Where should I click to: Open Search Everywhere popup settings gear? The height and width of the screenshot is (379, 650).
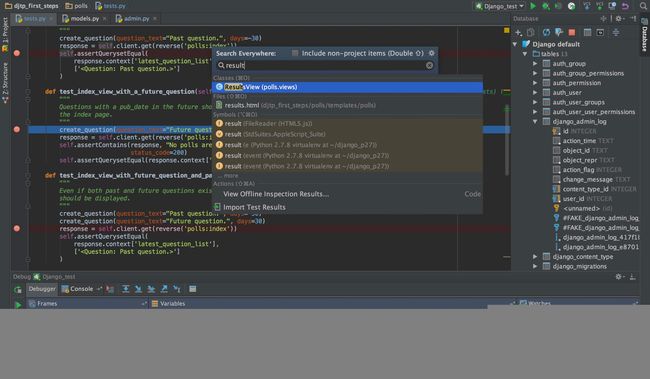point(432,53)
